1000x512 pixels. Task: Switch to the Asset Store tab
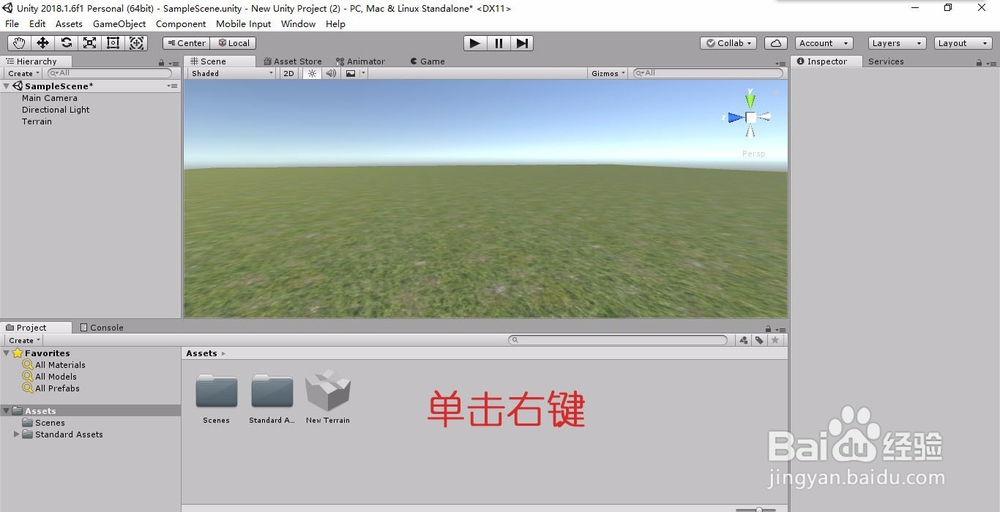(x=292, y=61)
